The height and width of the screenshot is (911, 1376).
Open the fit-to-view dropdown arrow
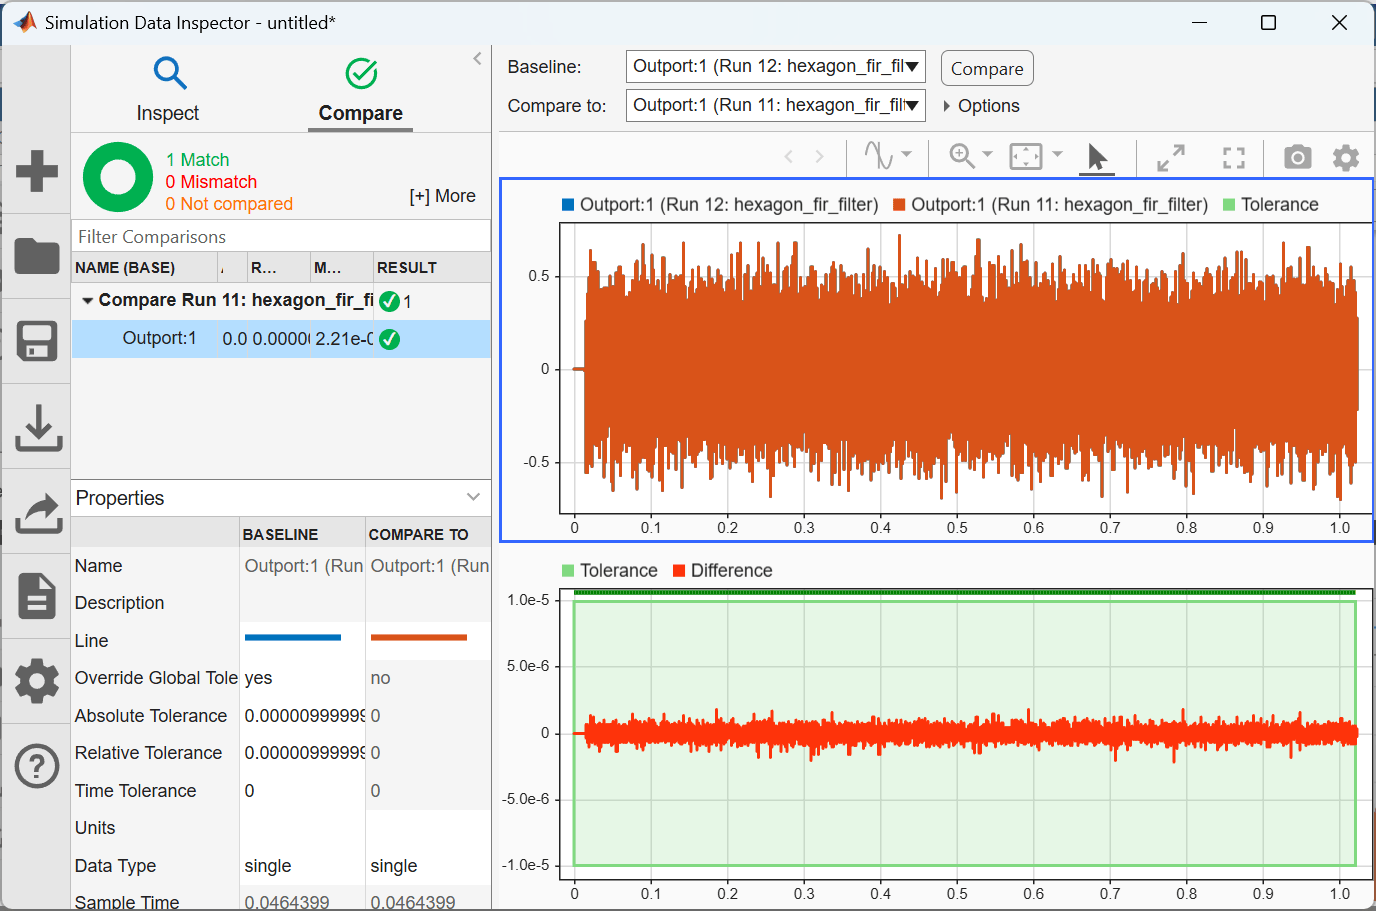click(x=1057, y=155)
